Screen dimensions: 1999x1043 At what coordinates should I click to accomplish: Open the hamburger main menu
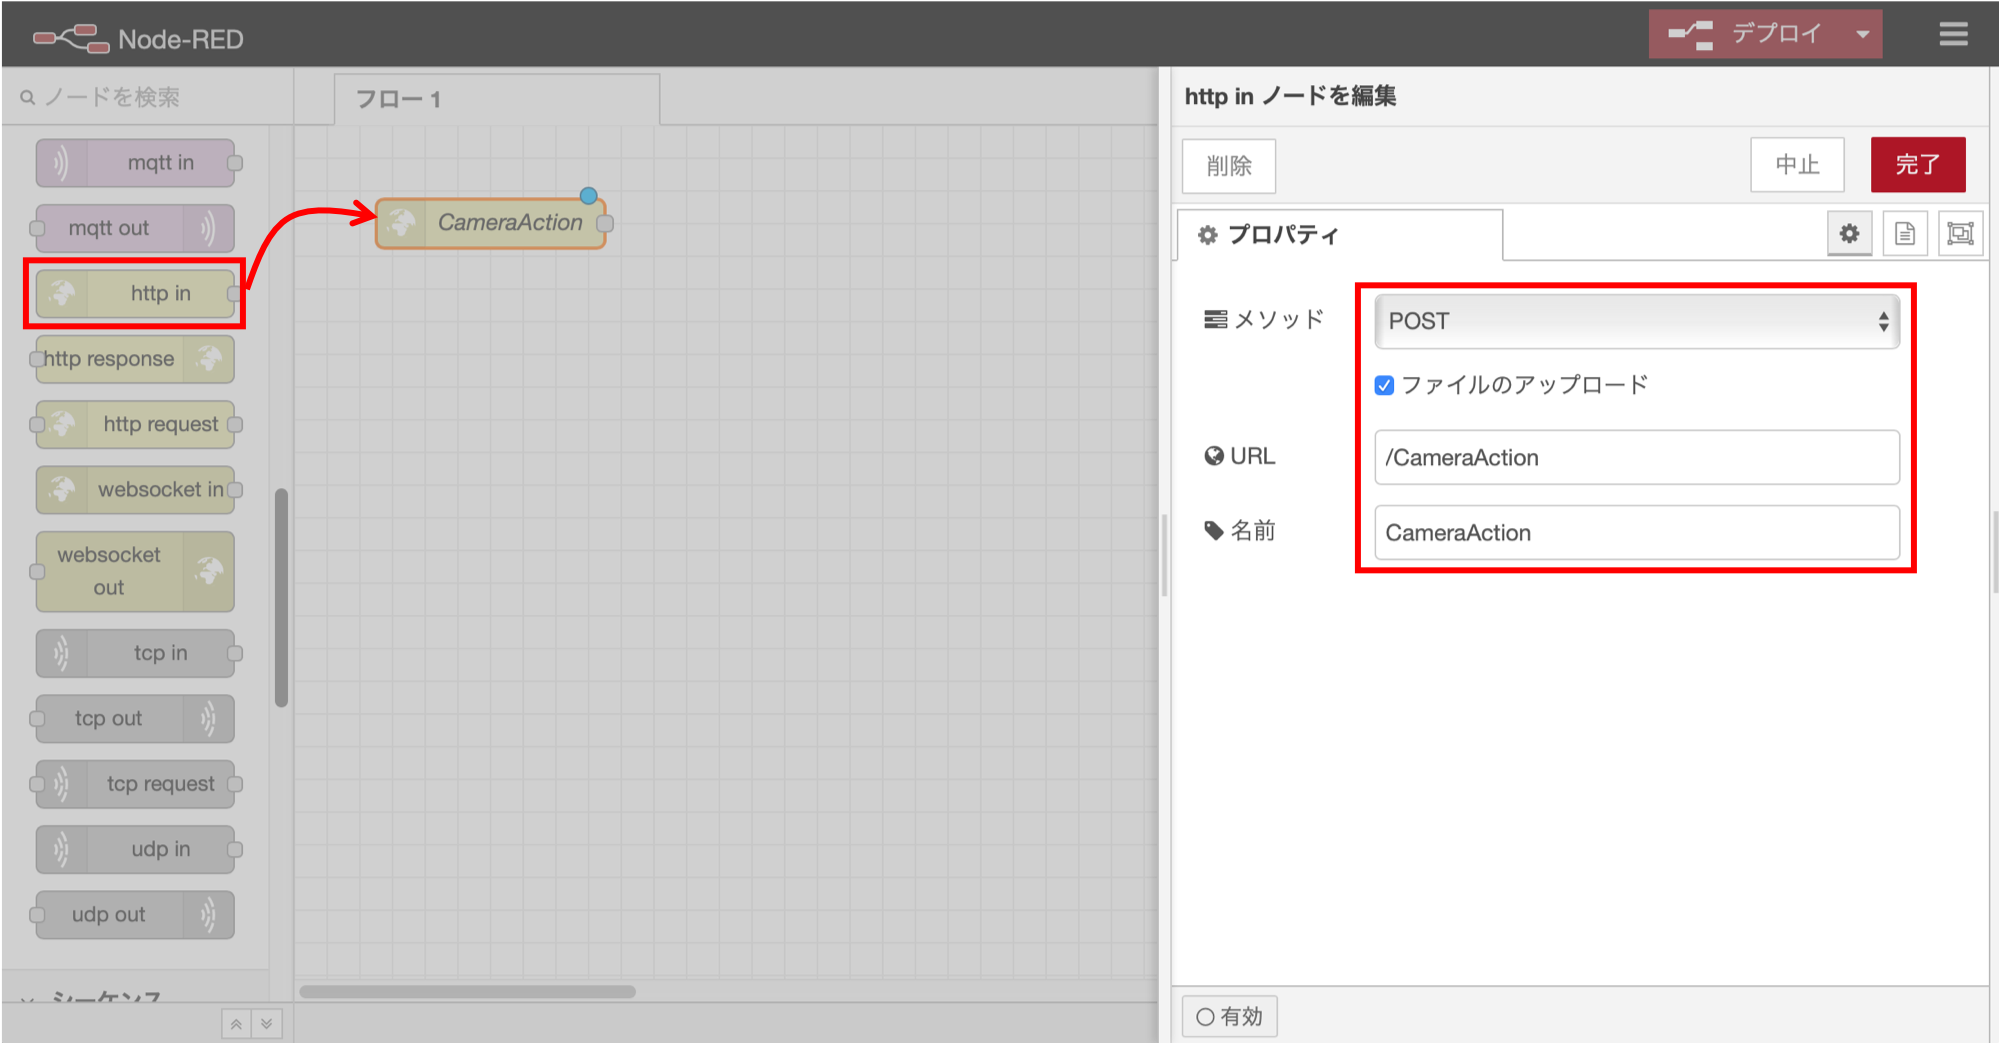(x=1953, y=35)
